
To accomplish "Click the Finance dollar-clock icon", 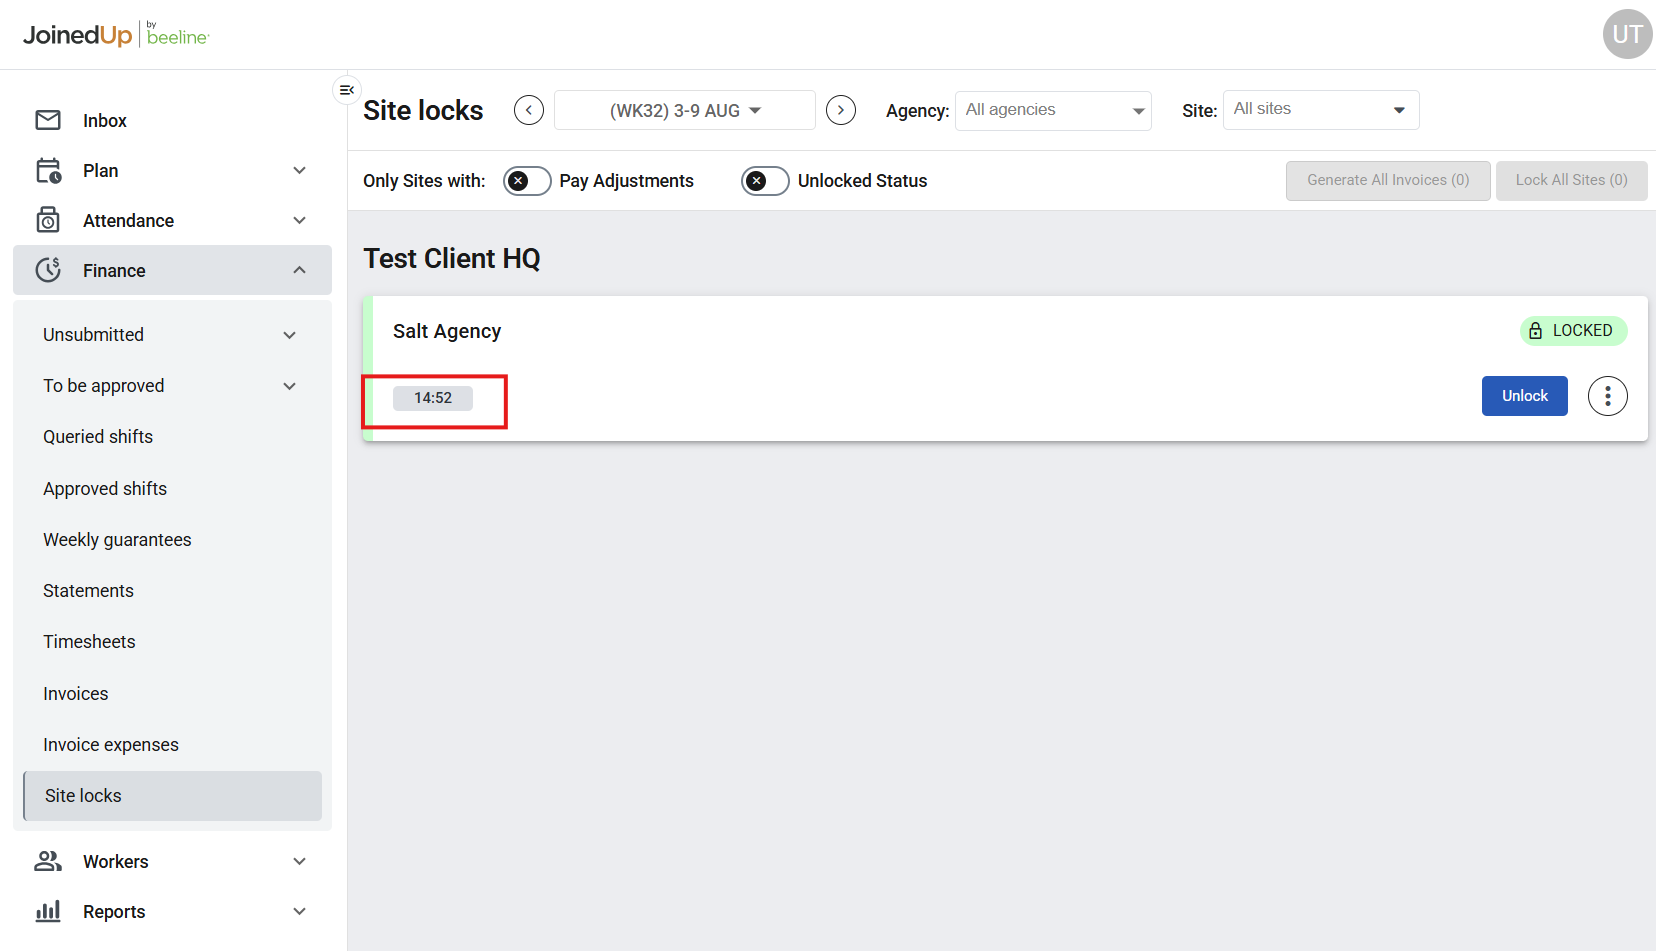I will point(48,270).
